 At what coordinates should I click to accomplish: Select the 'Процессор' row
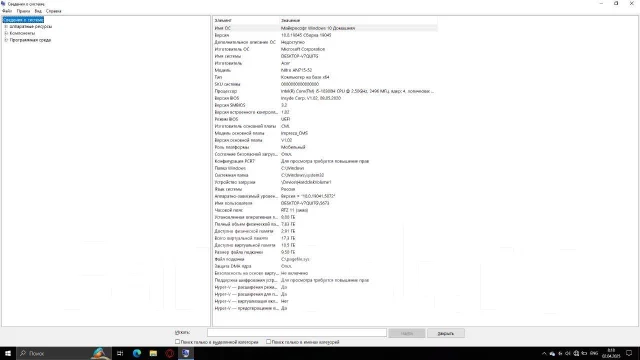[x=325, y=91]
